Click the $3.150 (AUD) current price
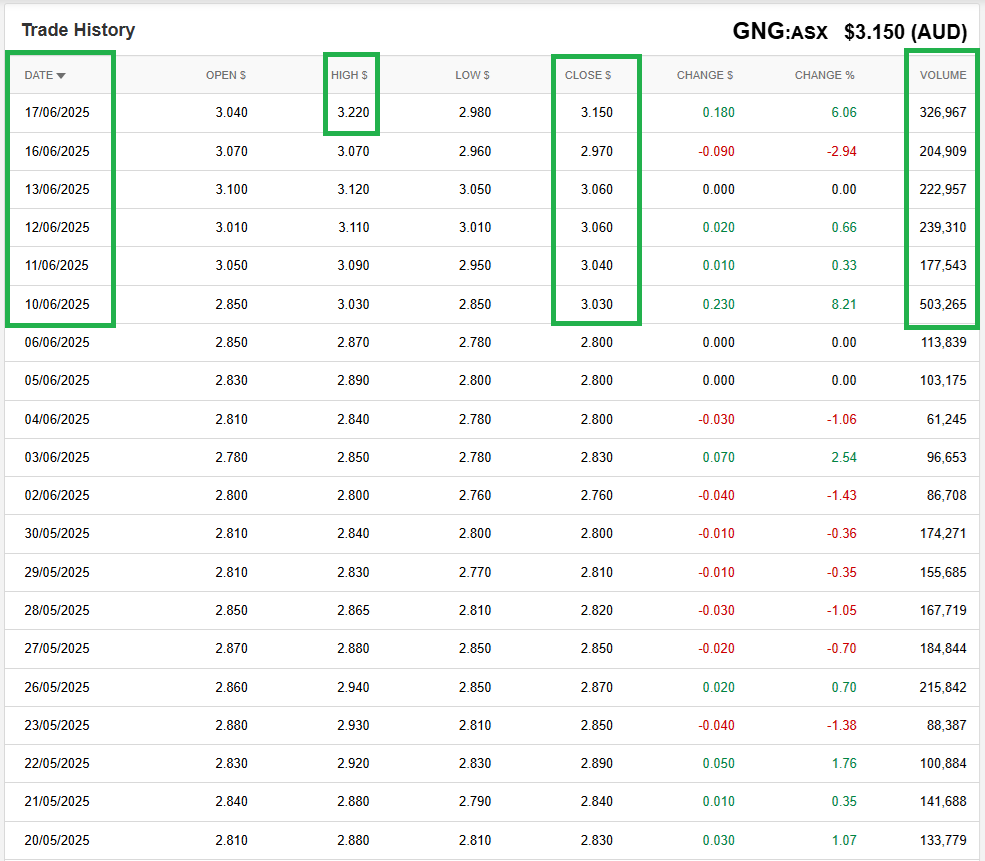The image size is (985, 861). tap(905, 32)
